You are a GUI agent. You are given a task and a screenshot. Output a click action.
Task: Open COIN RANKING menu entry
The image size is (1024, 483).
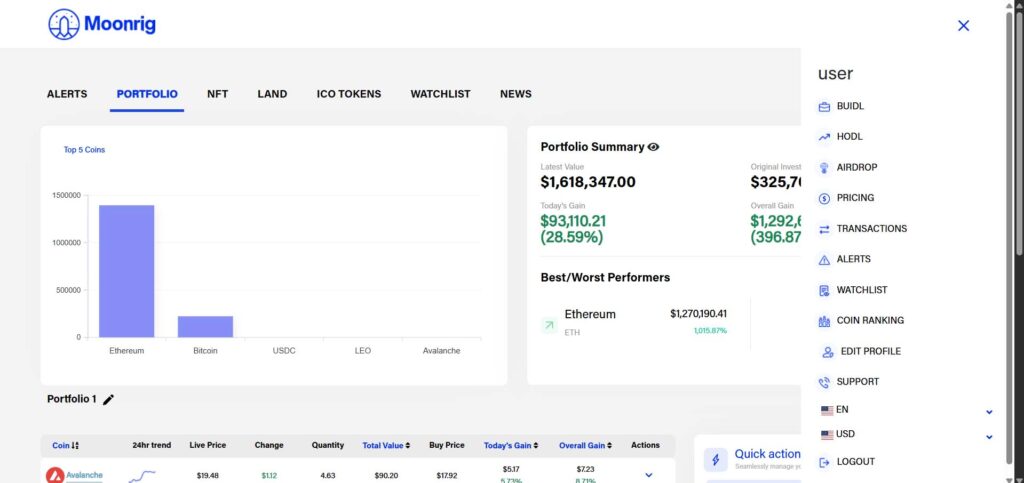(871, 320)
